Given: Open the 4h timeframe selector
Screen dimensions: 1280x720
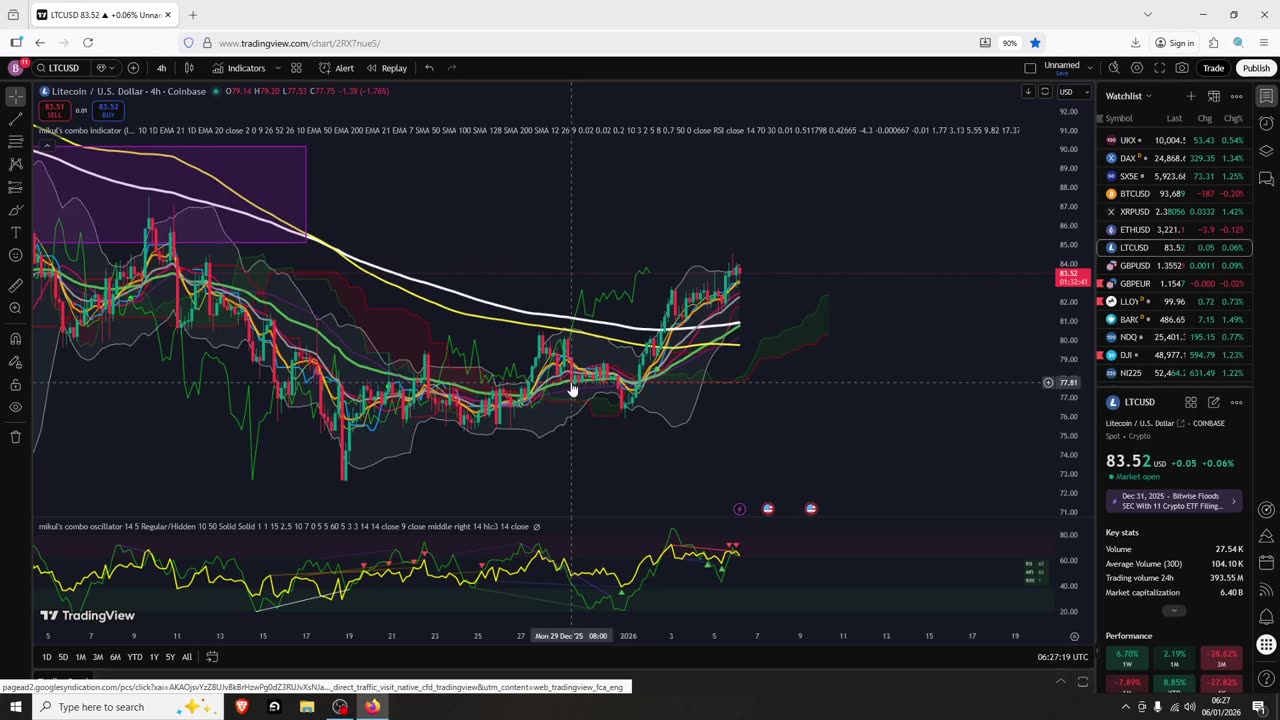Looking at the screenshot, I should [161, 68].
